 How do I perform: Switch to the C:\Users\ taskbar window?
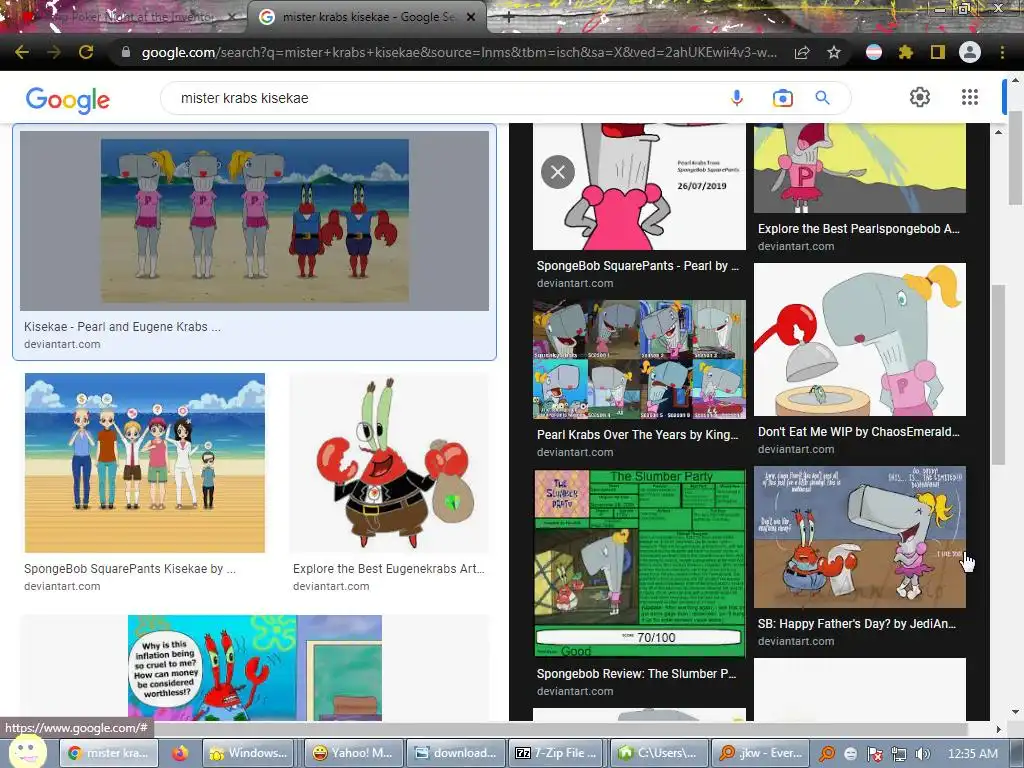[658, 753]
